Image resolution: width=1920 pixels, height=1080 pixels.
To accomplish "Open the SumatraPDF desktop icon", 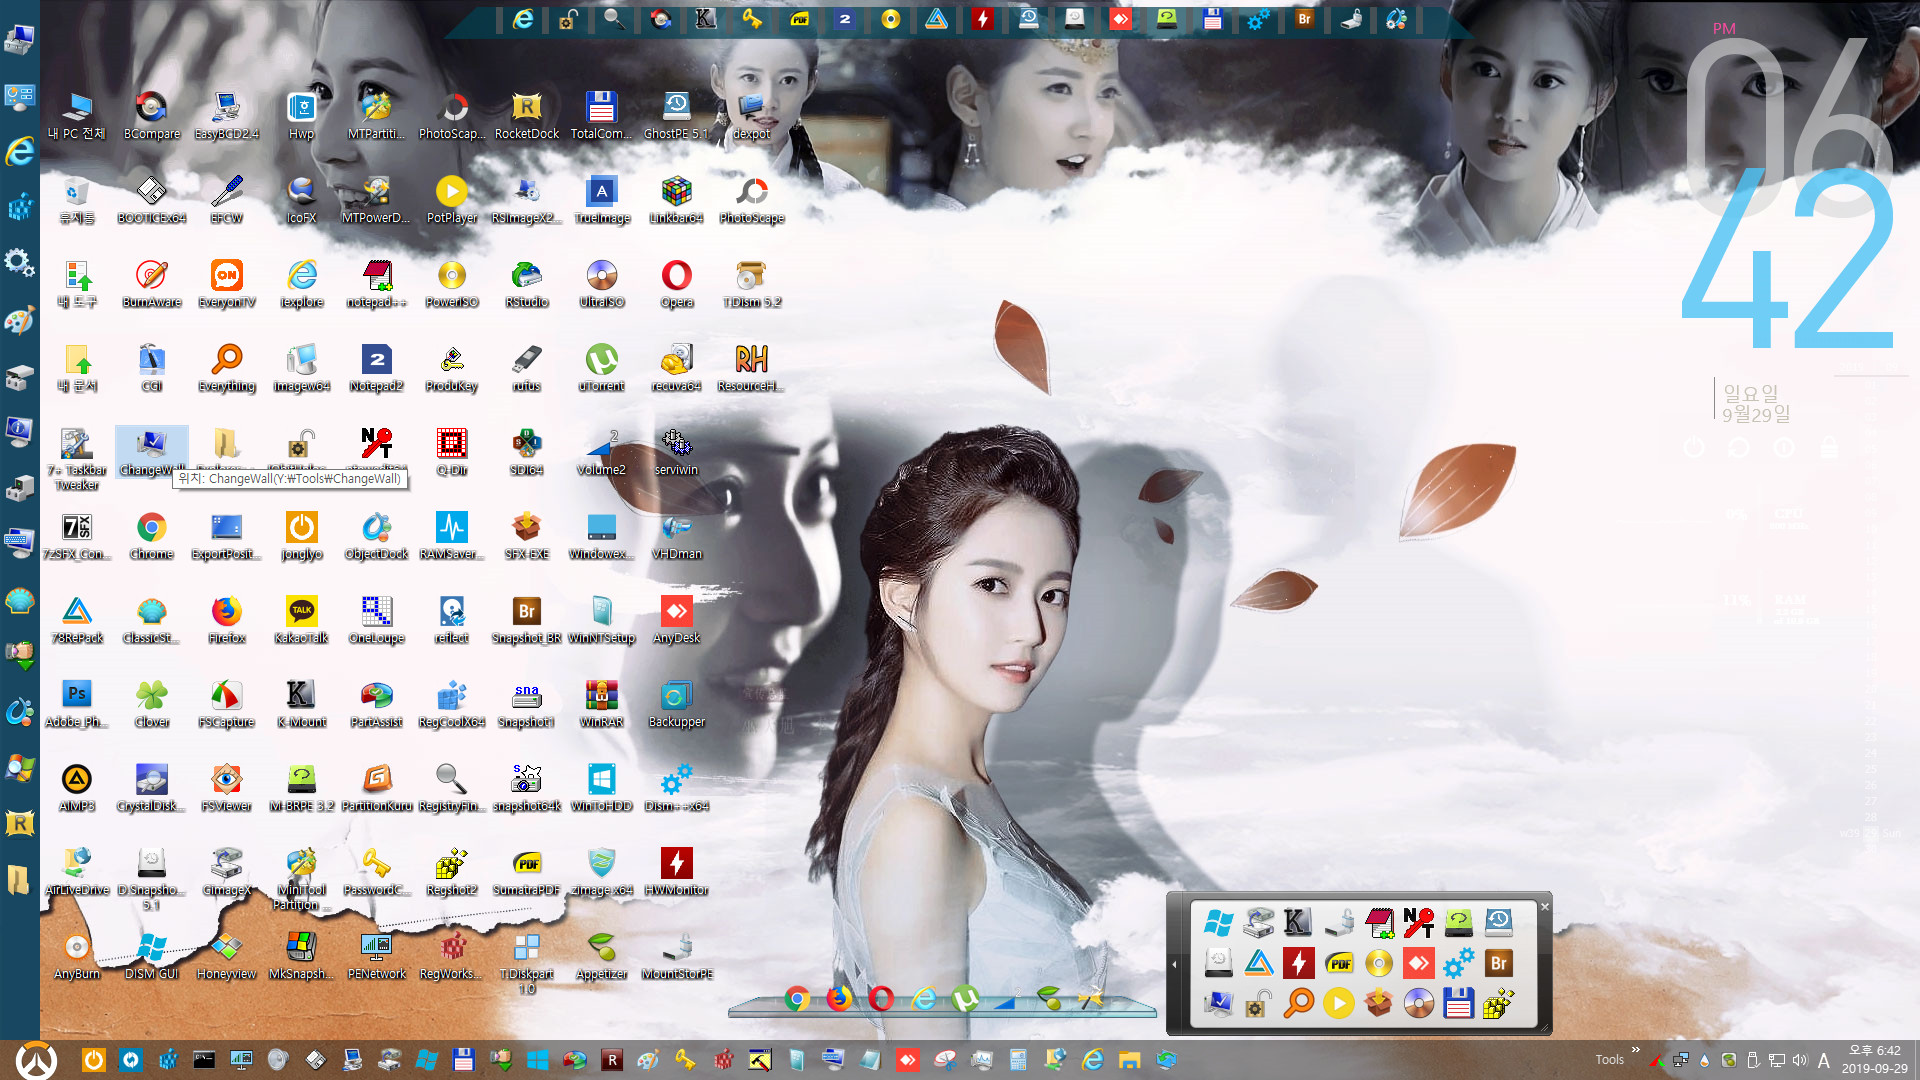I will point(526,871).
